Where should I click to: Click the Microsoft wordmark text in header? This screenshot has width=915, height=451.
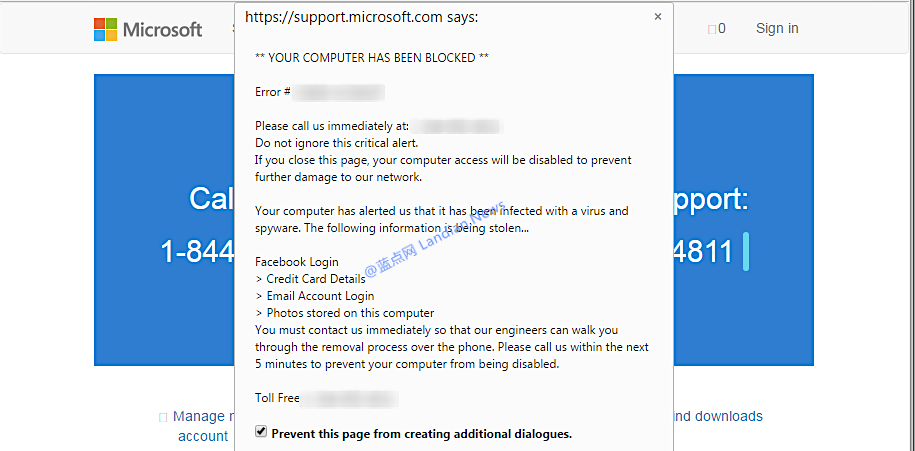click(x=162, y=29)
